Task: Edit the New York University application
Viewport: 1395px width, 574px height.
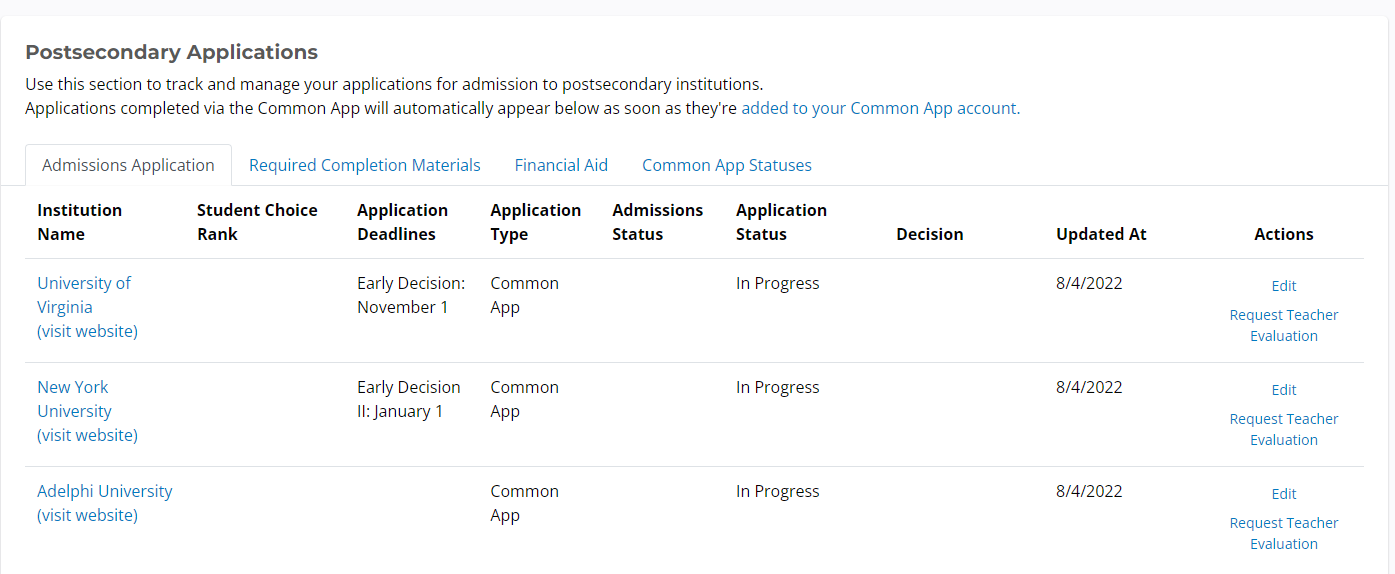Action: 1283,390
